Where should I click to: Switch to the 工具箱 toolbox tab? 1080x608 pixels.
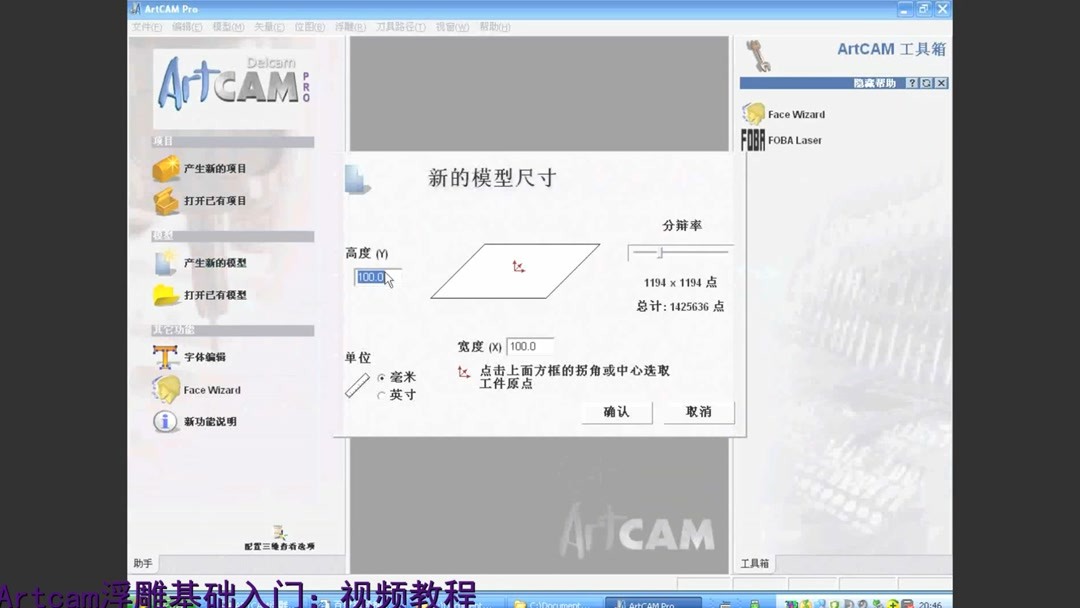coord(755,563)
